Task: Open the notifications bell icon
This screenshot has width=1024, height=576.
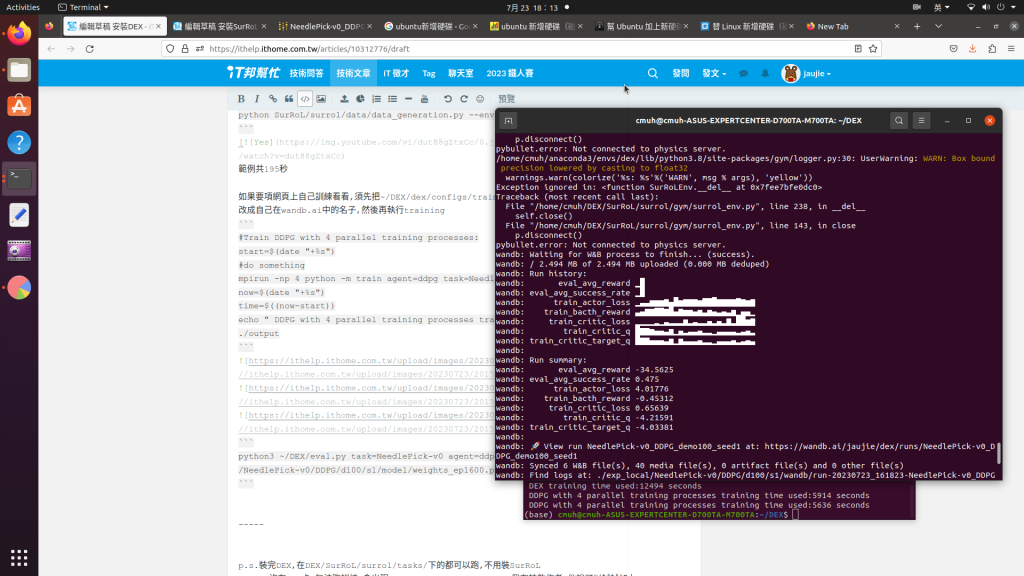Action: point(765,73)
